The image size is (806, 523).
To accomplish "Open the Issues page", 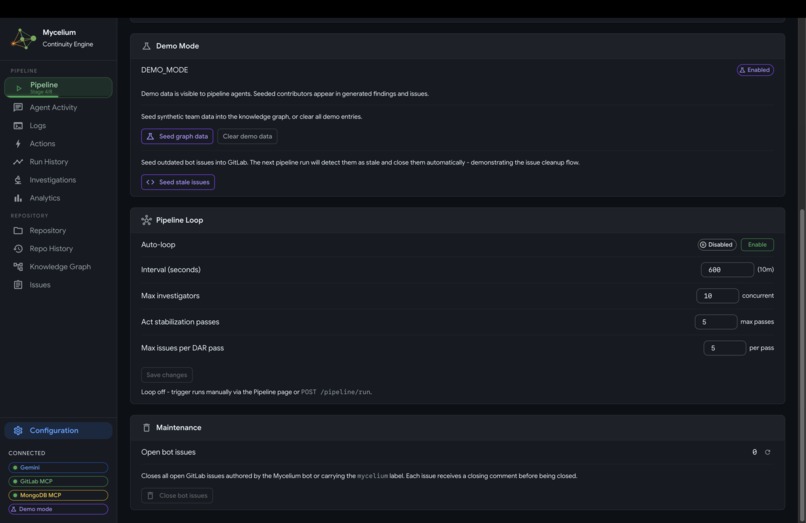I will 40,285.
